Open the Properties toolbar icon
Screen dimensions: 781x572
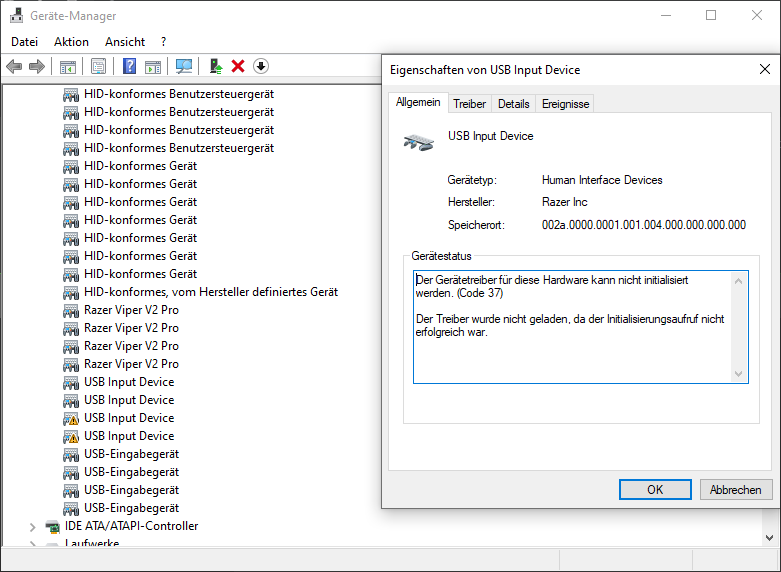[x=98, y=66]
